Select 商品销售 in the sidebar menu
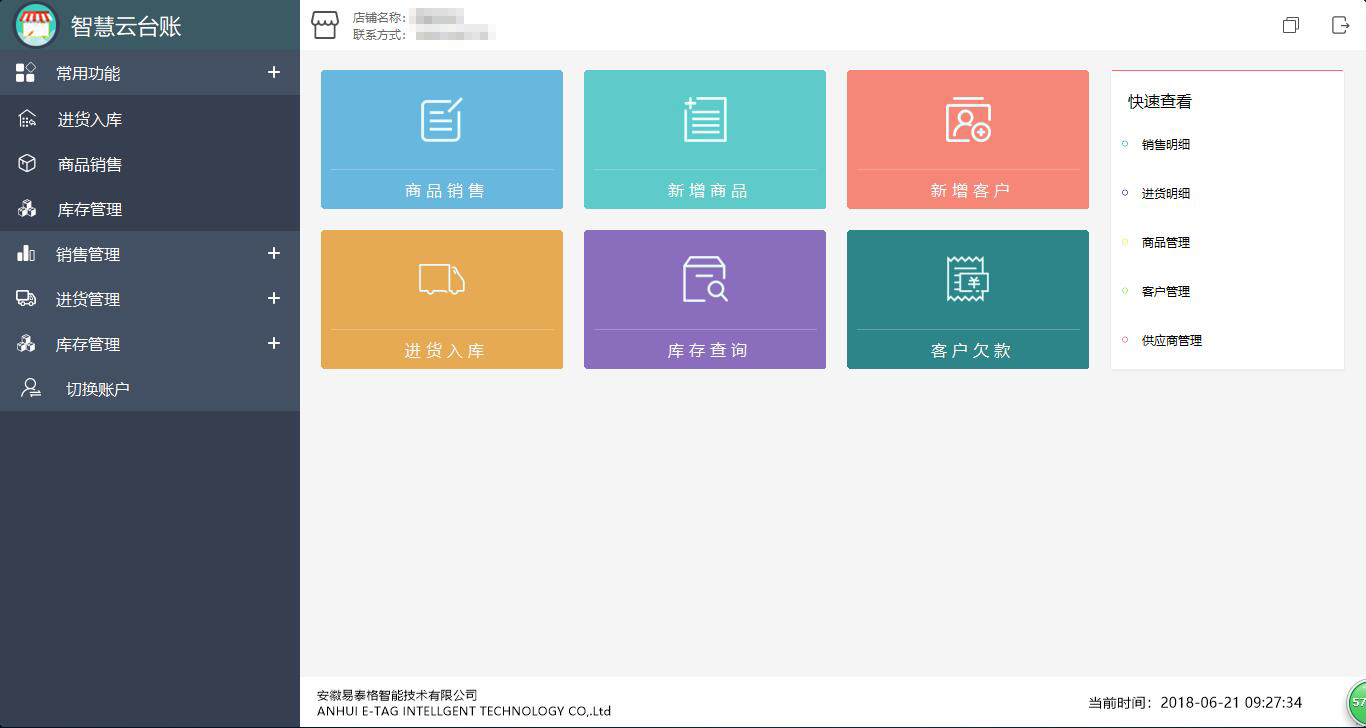The height and width of the screenshot is (728, 1366). click(89, 165)
